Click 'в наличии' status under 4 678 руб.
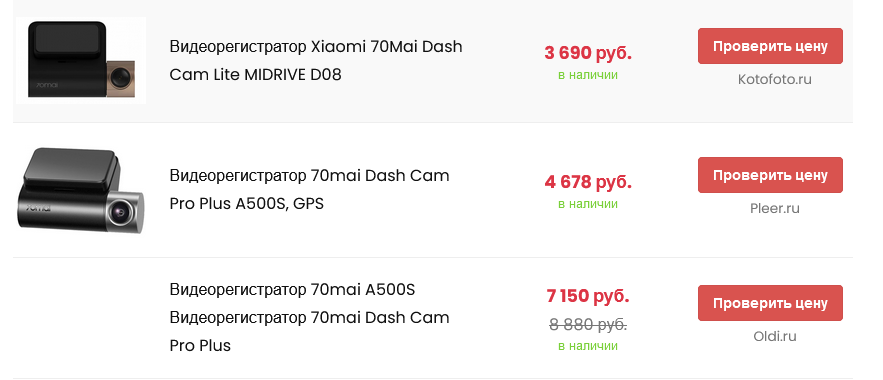The width and height of the screenshot is (883, 380). click(588, 204)
